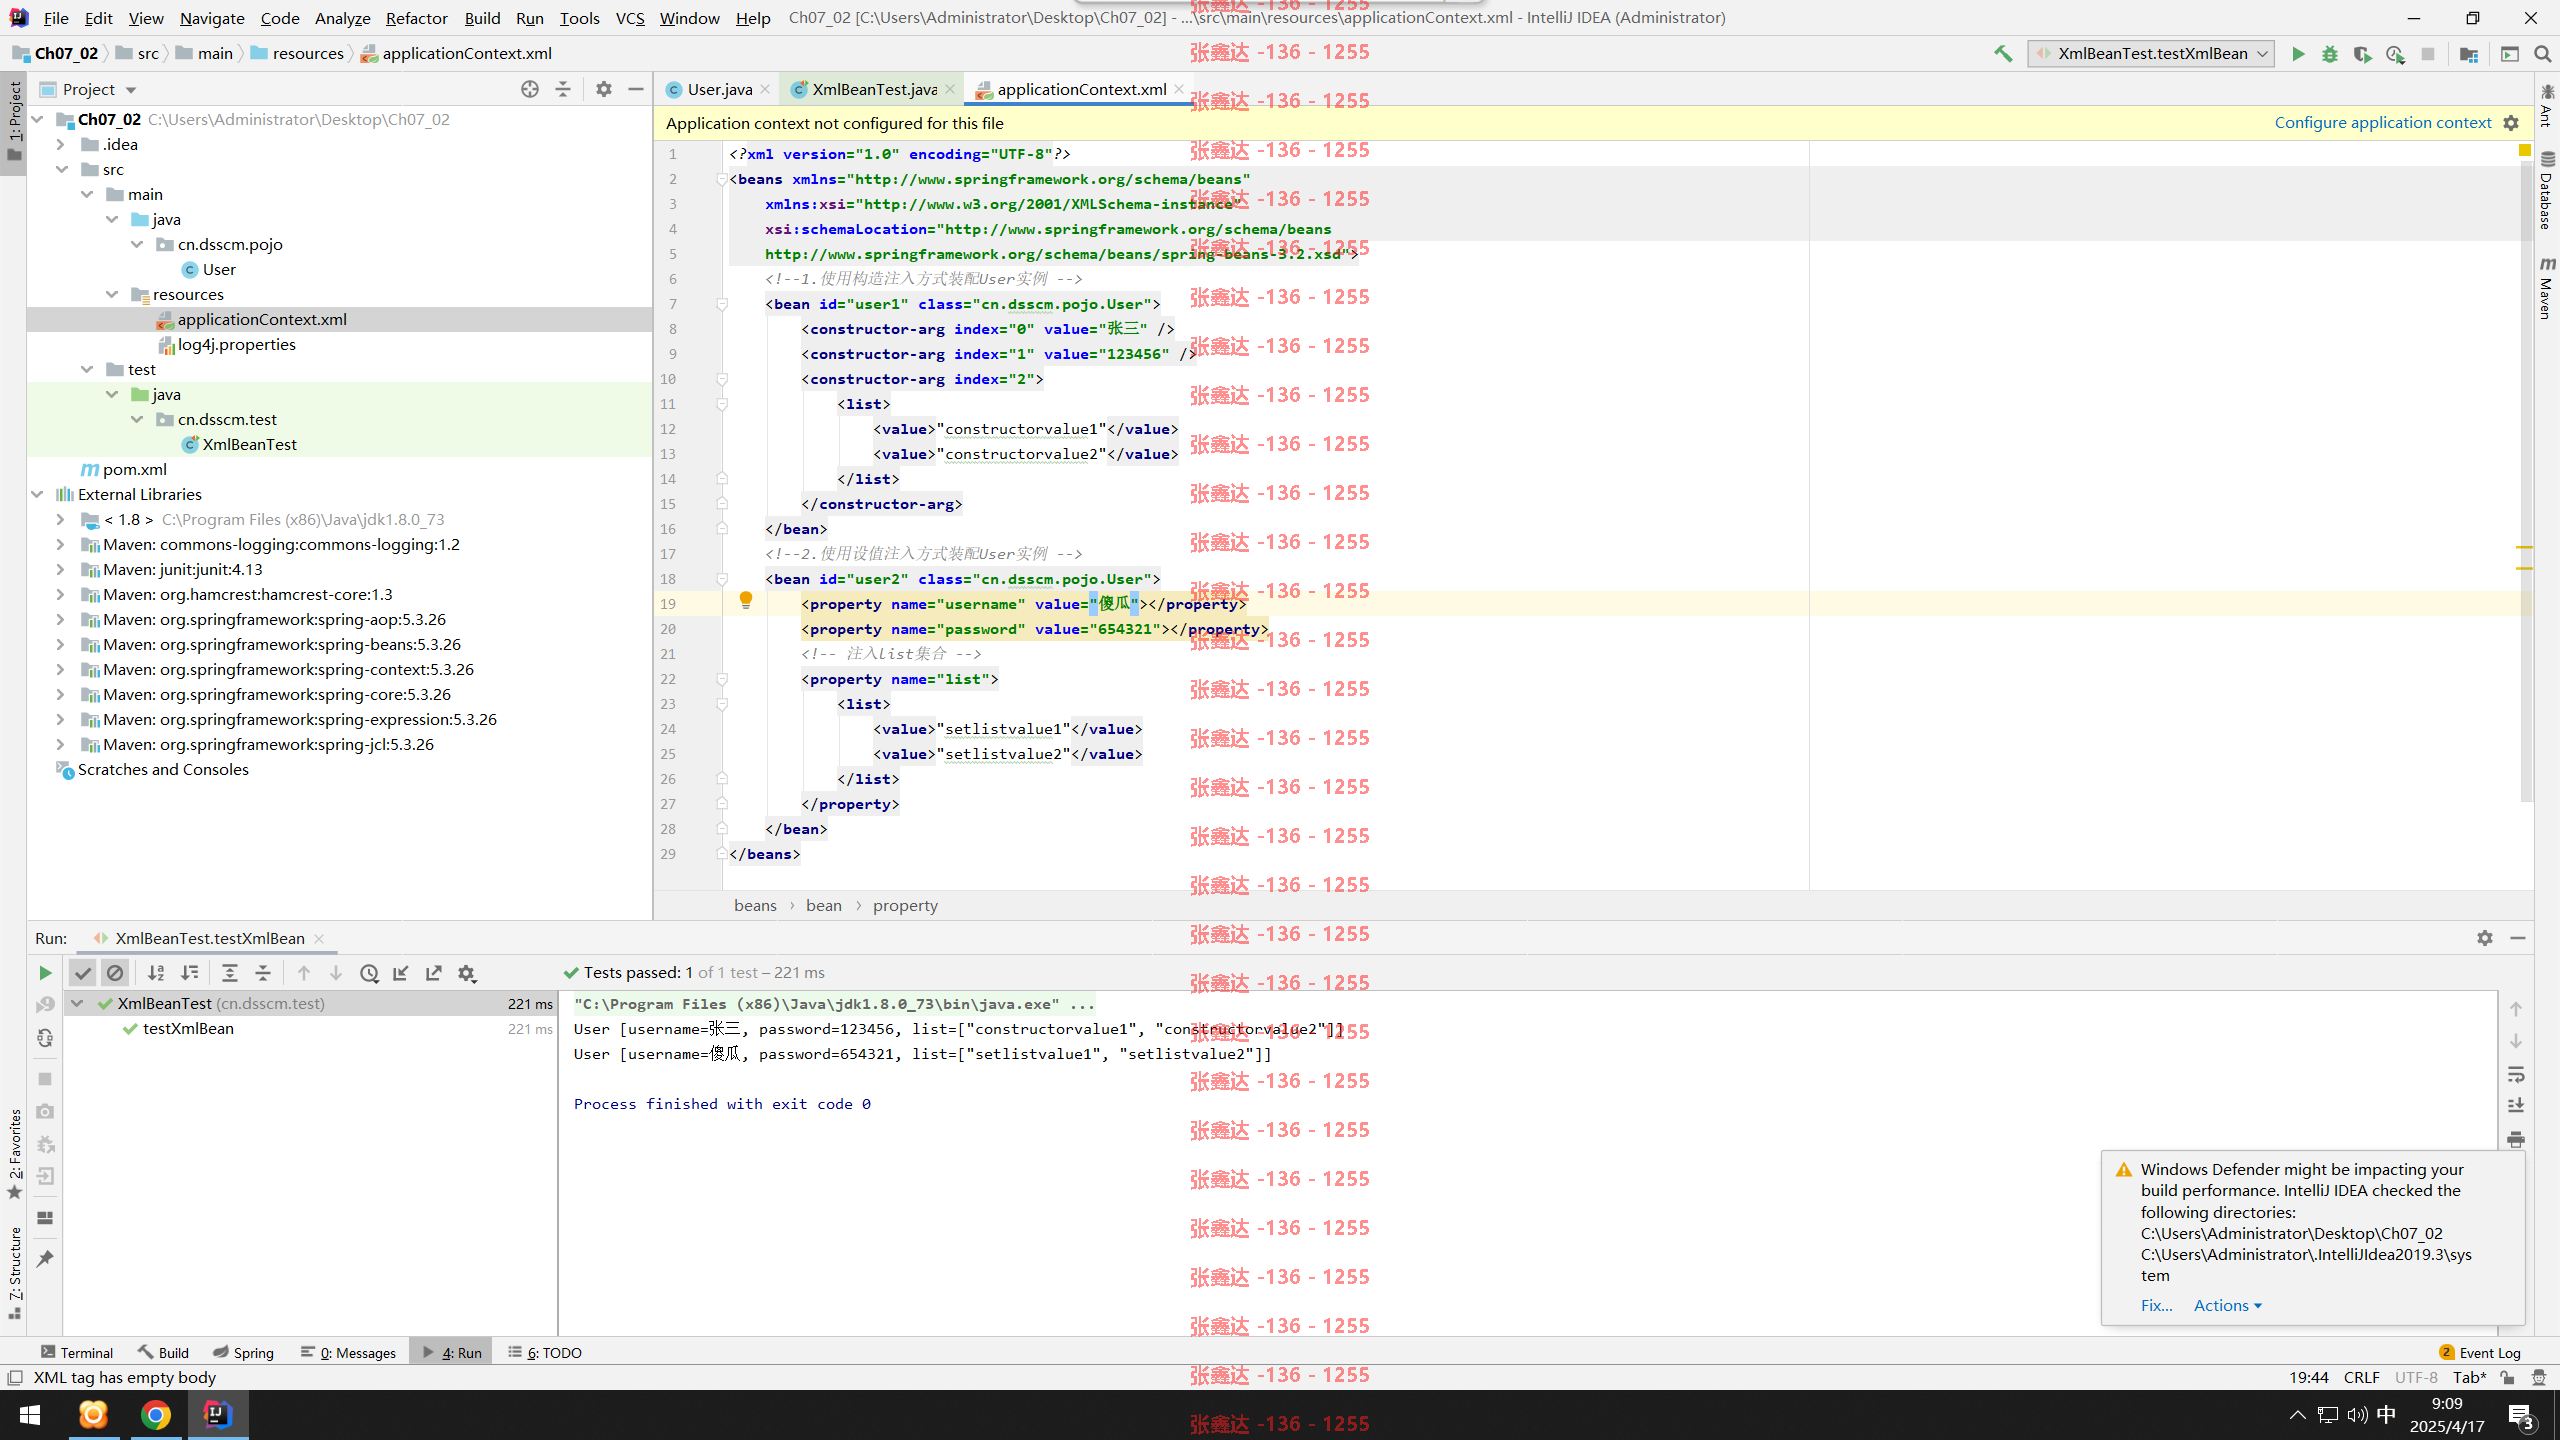Pin the Run tab with the pin icon
The height and width of the screenshot is (1440, 2560).
click(x=44, y=1259)
